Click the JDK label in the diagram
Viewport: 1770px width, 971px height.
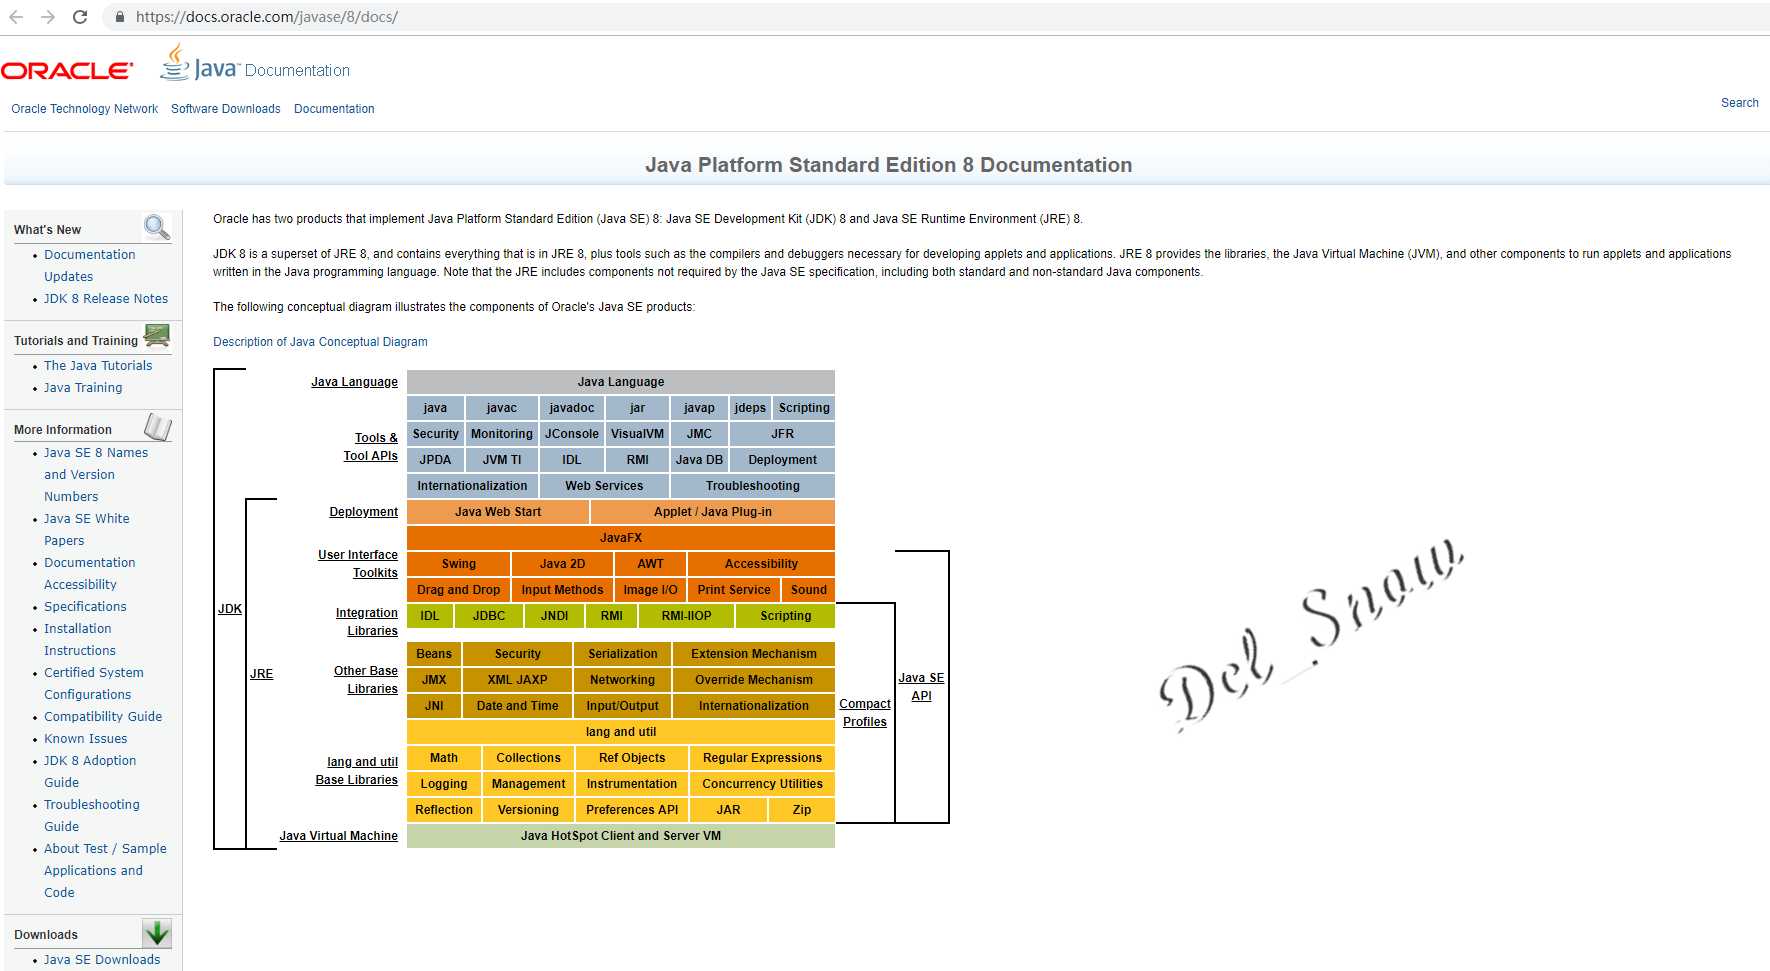[x=230, y=609]
